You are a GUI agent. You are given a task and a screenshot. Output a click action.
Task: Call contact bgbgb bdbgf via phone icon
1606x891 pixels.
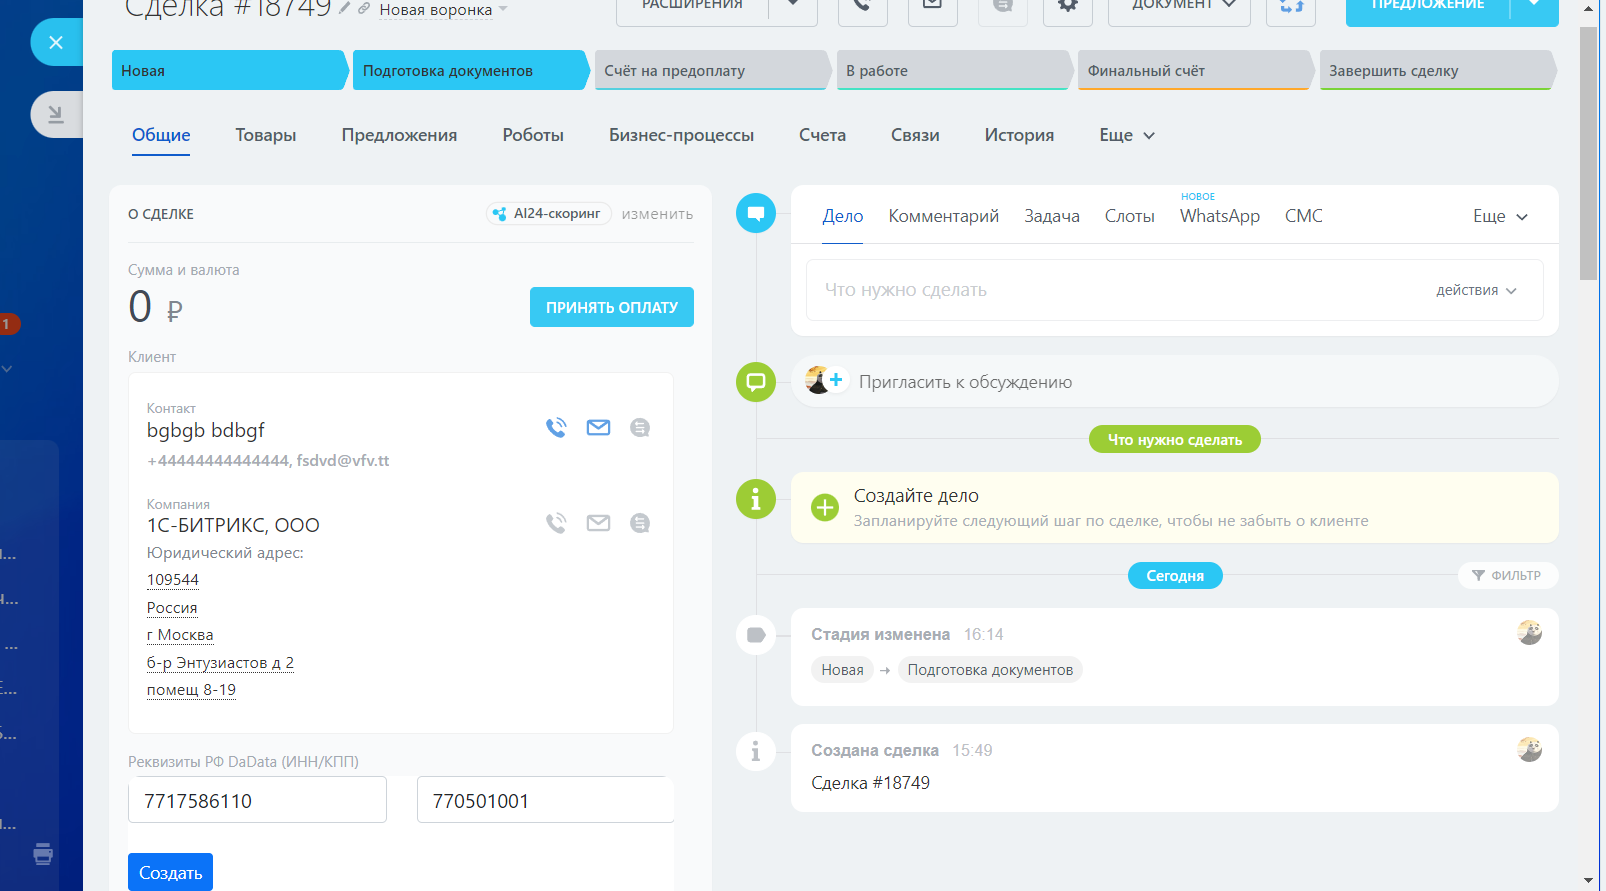[x=556, y=428]
